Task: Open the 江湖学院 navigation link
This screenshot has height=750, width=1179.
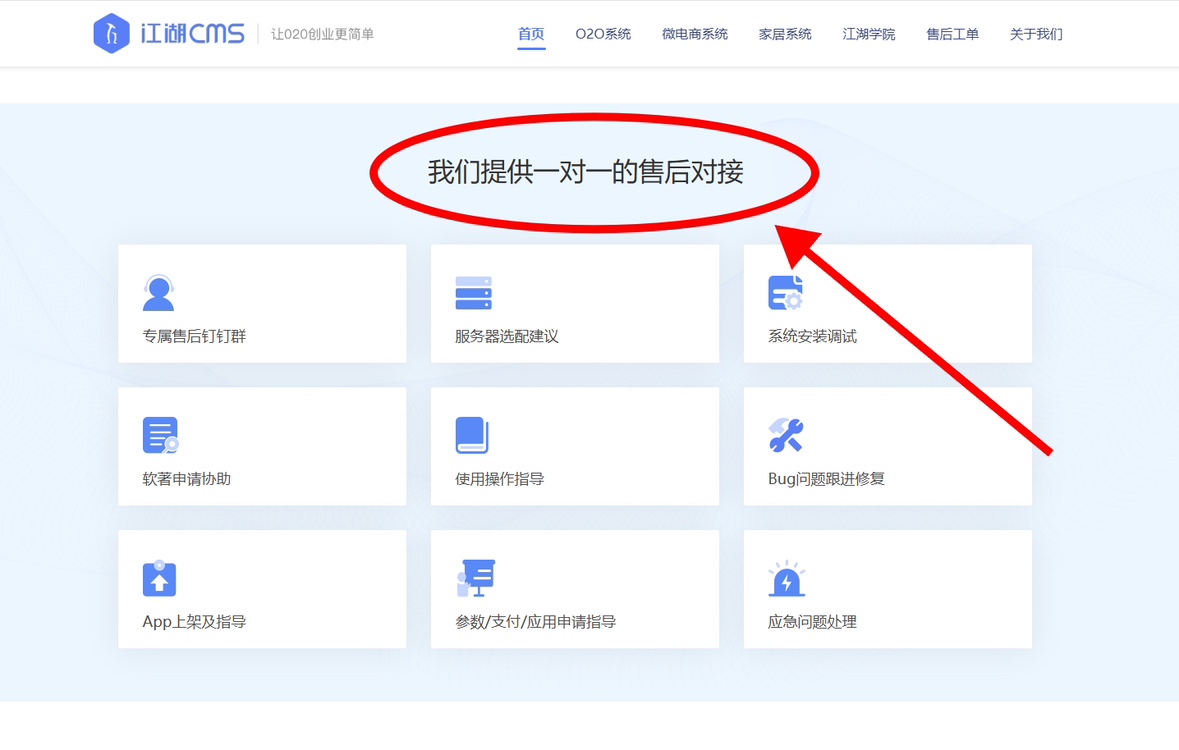Action: [868, 34]
